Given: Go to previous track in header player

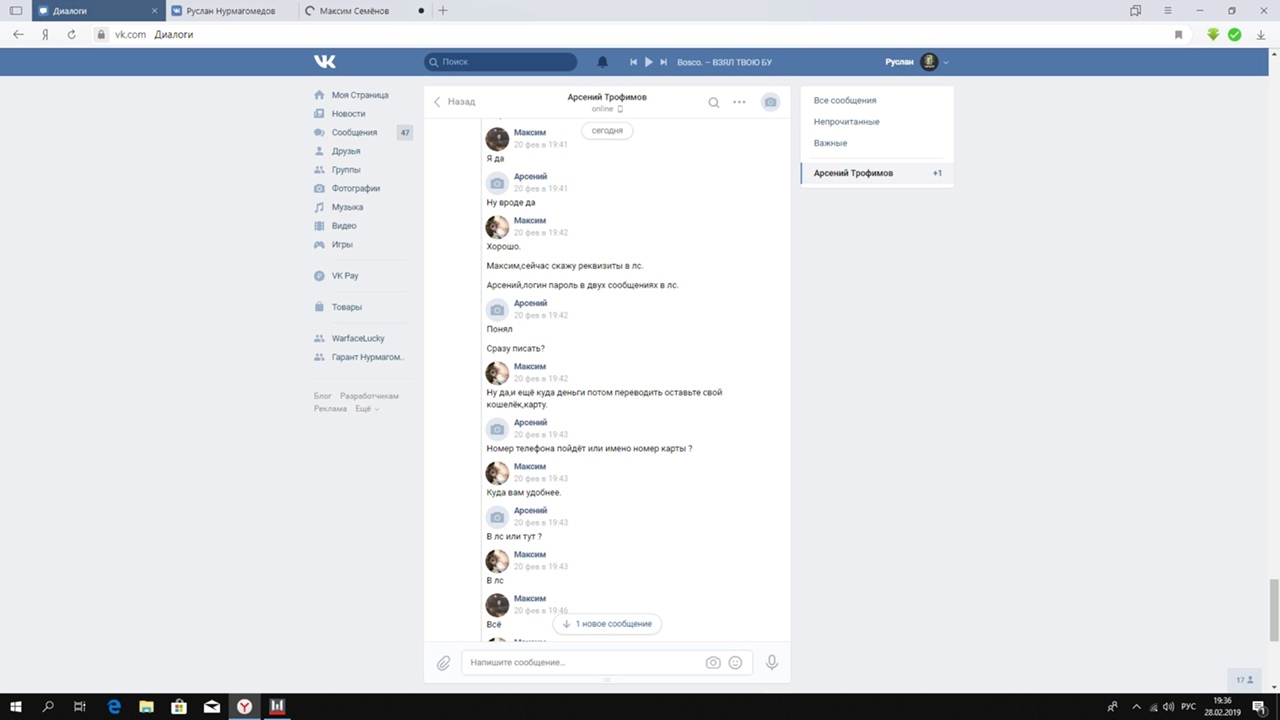Looking at the screenshot, I should [633, 62].
